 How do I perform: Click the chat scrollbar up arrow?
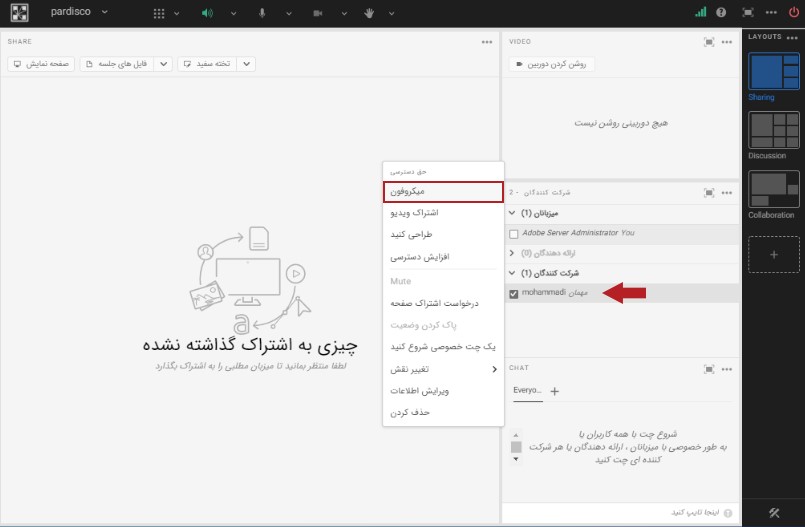coord(516,435)
